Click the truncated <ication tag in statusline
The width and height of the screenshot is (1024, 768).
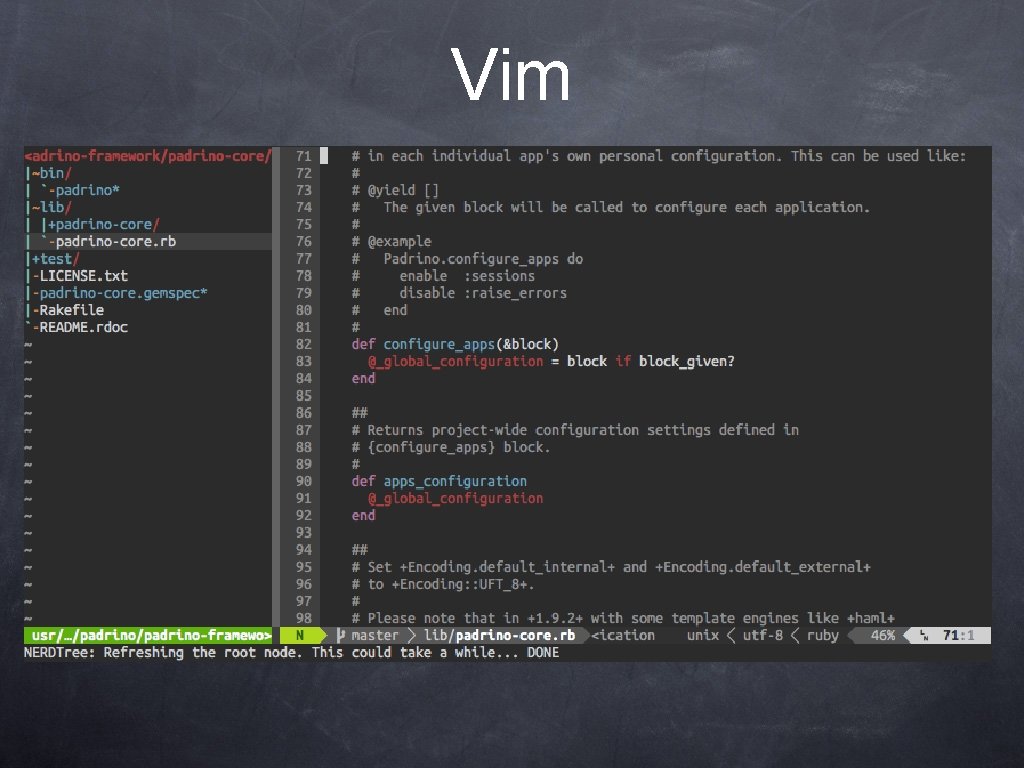[623, 635]
